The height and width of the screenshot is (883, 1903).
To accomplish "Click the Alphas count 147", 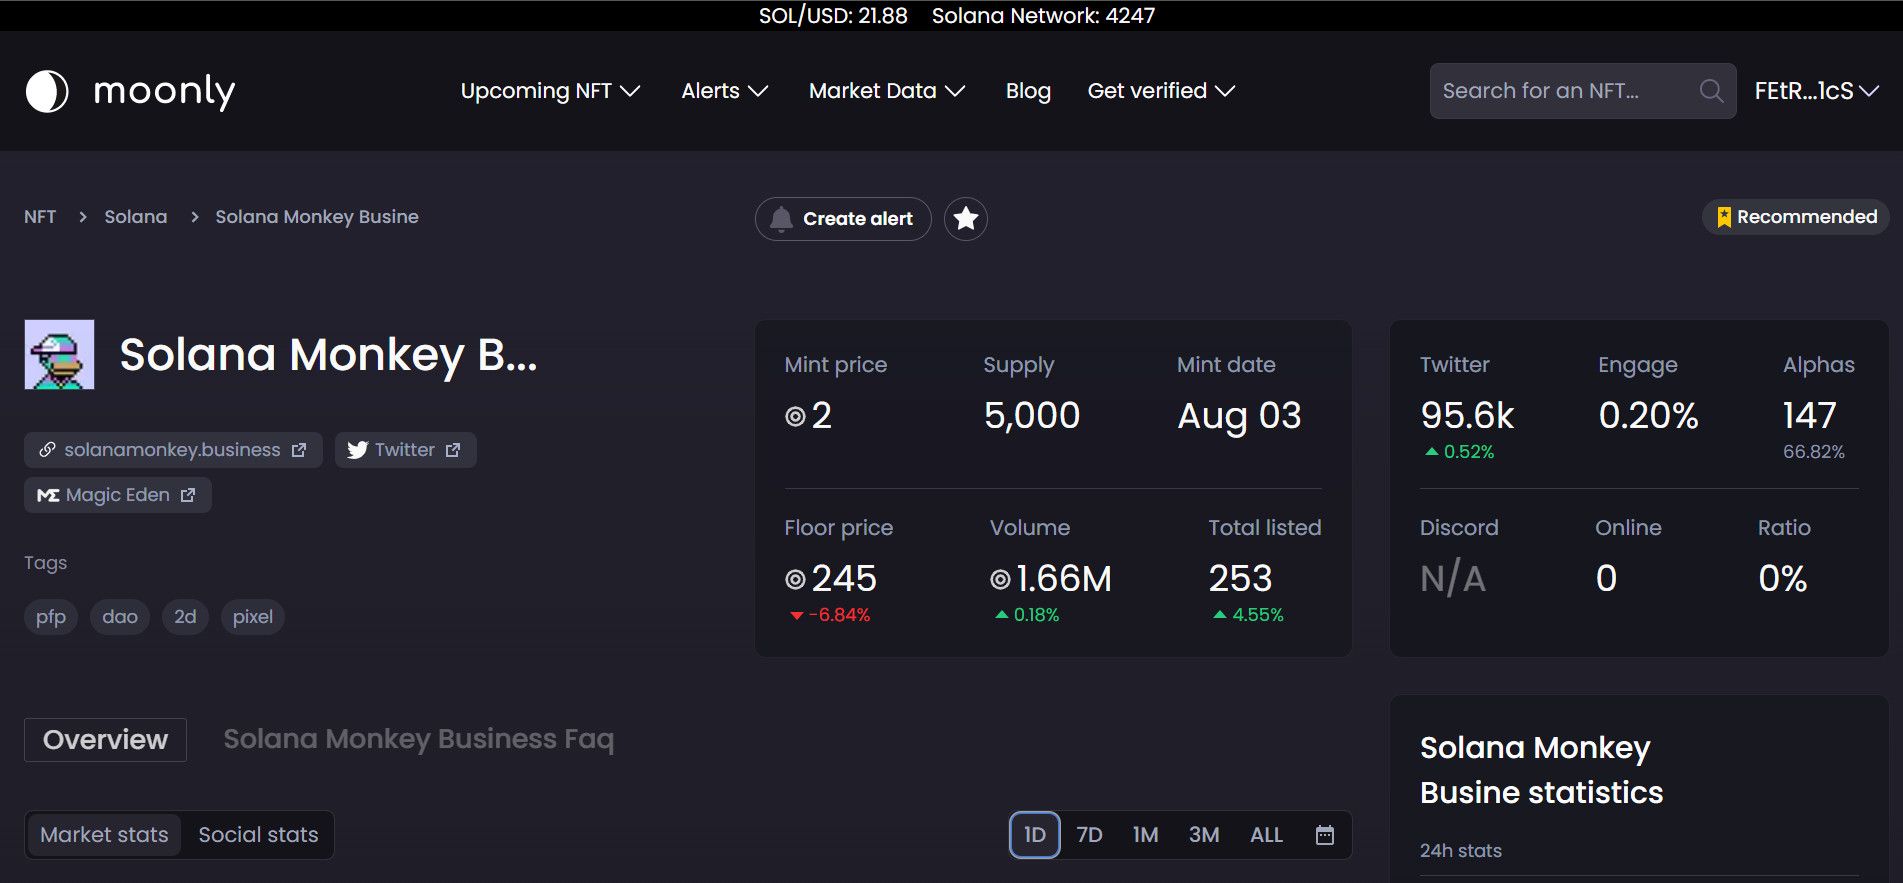I will pos(1809,416).
